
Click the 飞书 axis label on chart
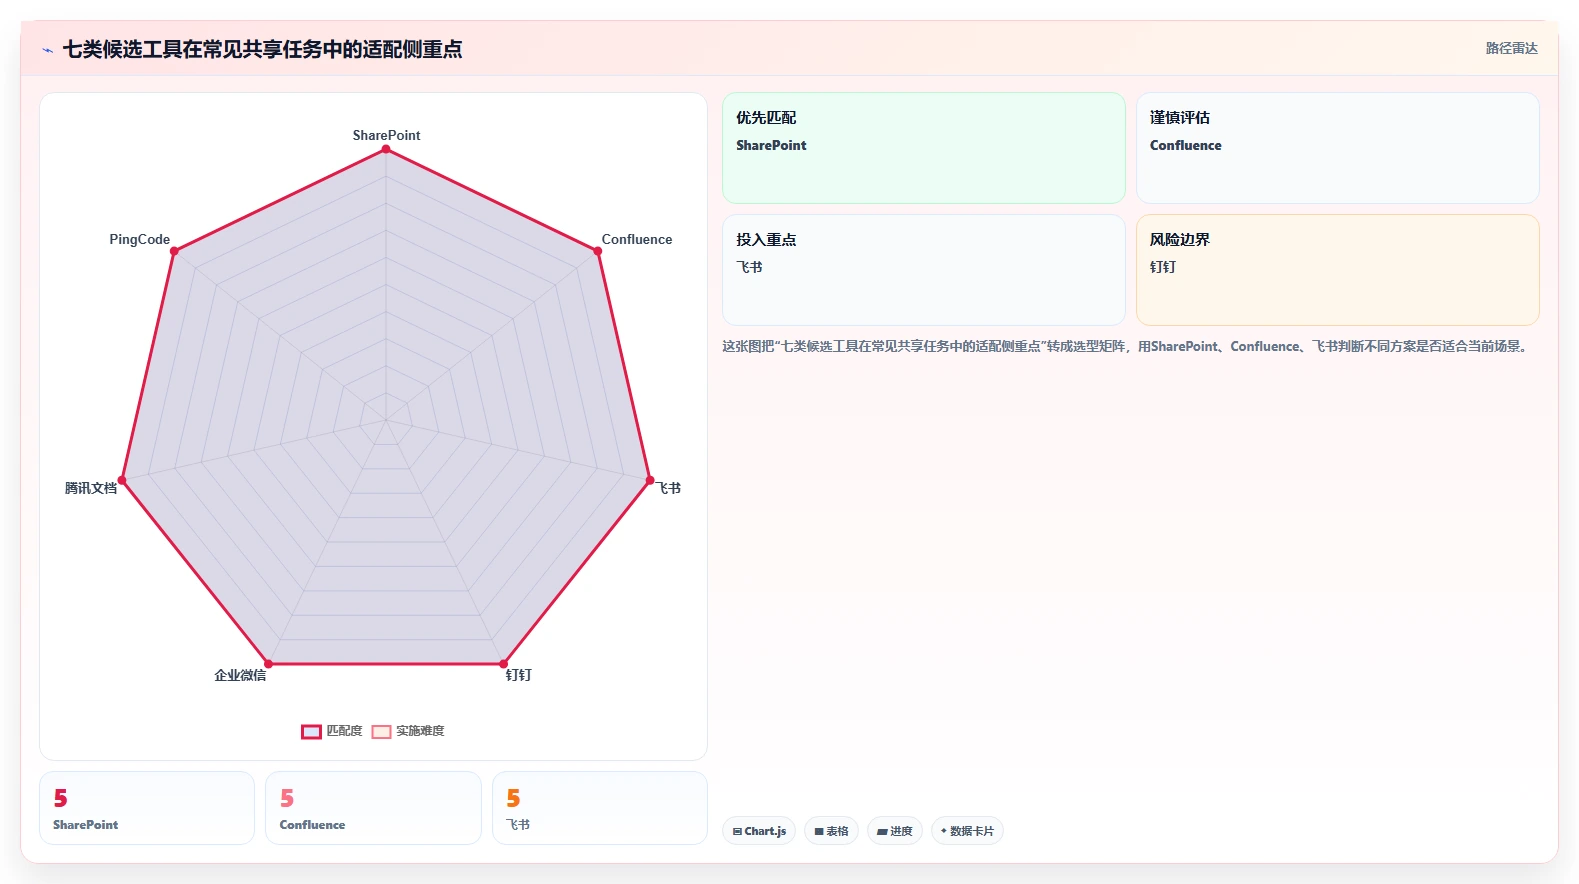[669, 488]
